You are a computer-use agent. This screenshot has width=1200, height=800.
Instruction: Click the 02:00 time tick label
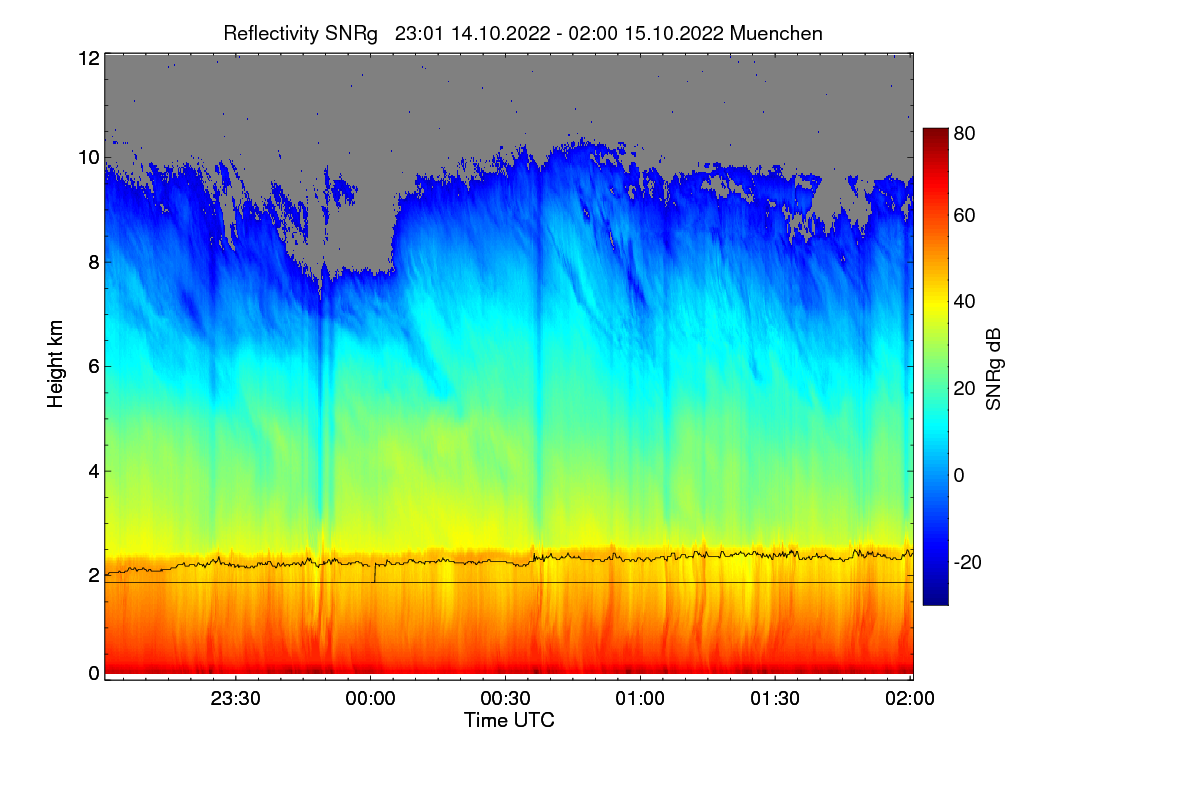pyautogui.click(x=910, y=699)
